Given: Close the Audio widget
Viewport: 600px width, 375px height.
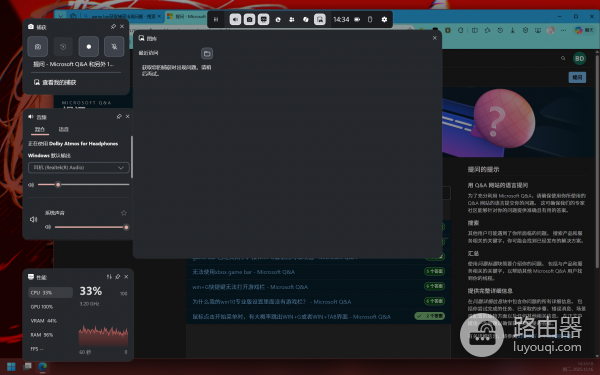Looking at the screenshot, I should (127, 116).
